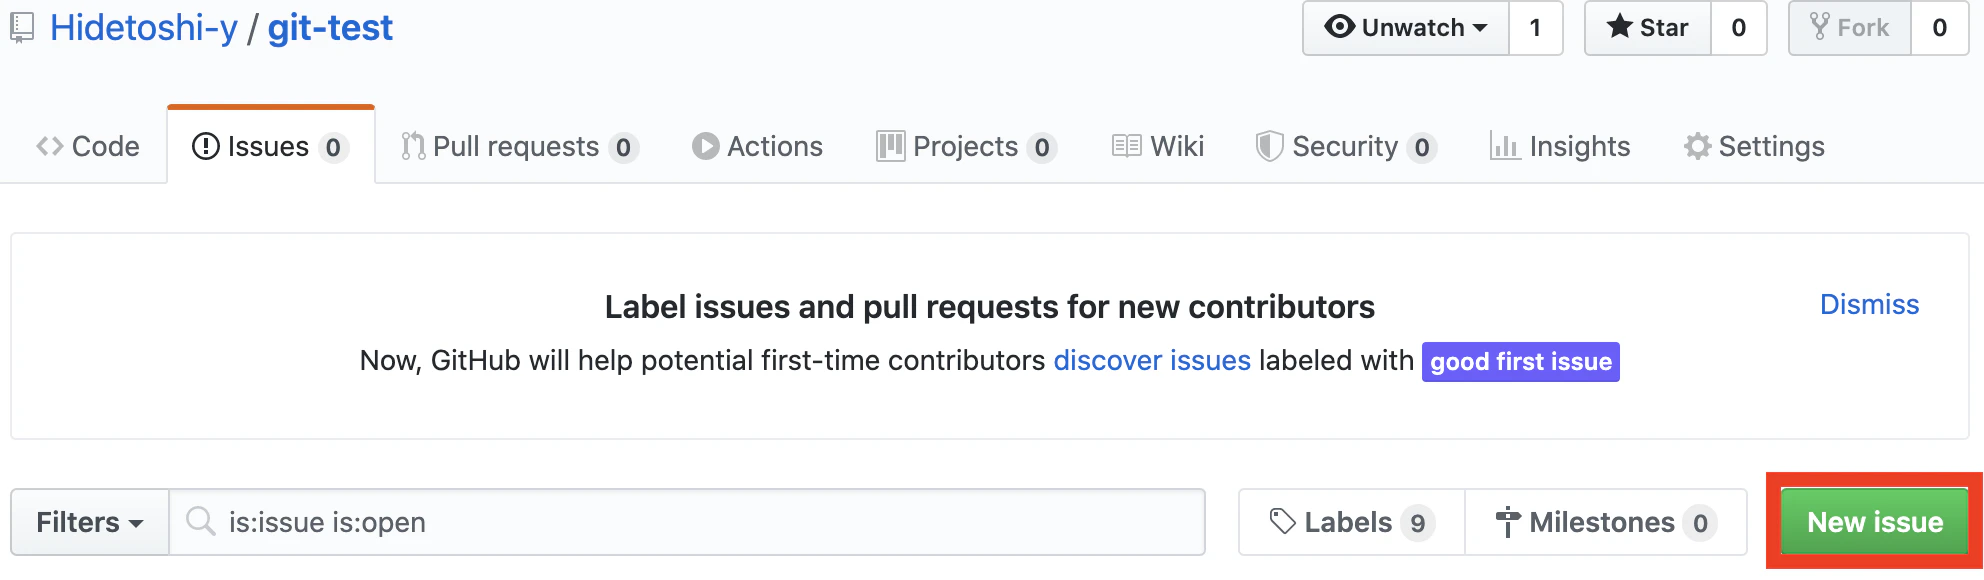The width and height of the screenshot is (1984, 580).
Task: Follow the discover issues link
Action: [x=1152, y=360]
